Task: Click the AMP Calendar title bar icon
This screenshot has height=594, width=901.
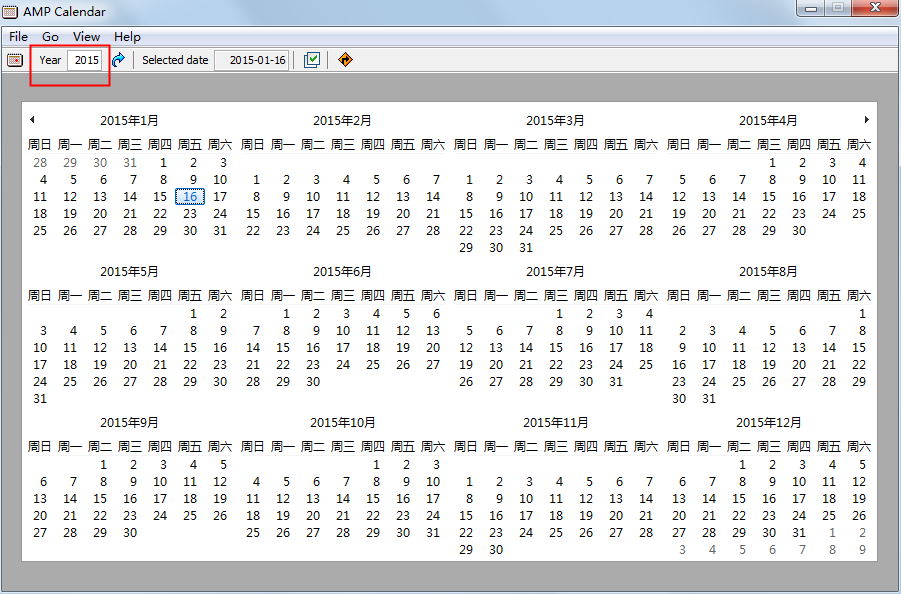Action: 10,11
